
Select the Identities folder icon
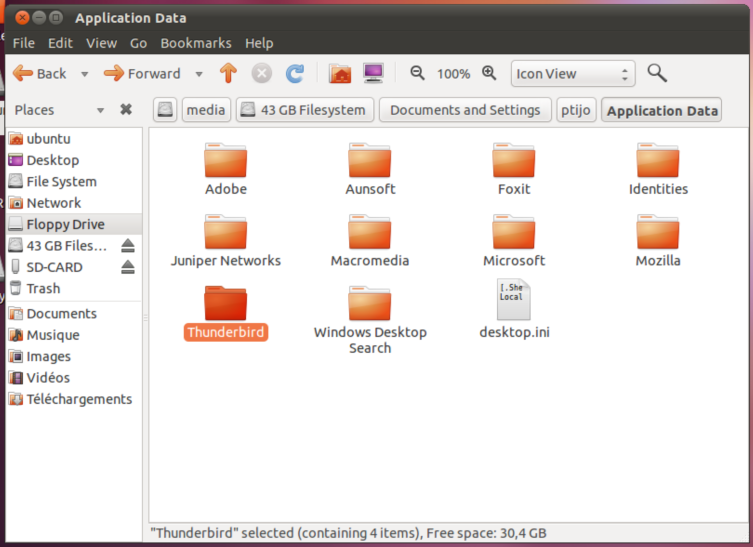point(657,161)
